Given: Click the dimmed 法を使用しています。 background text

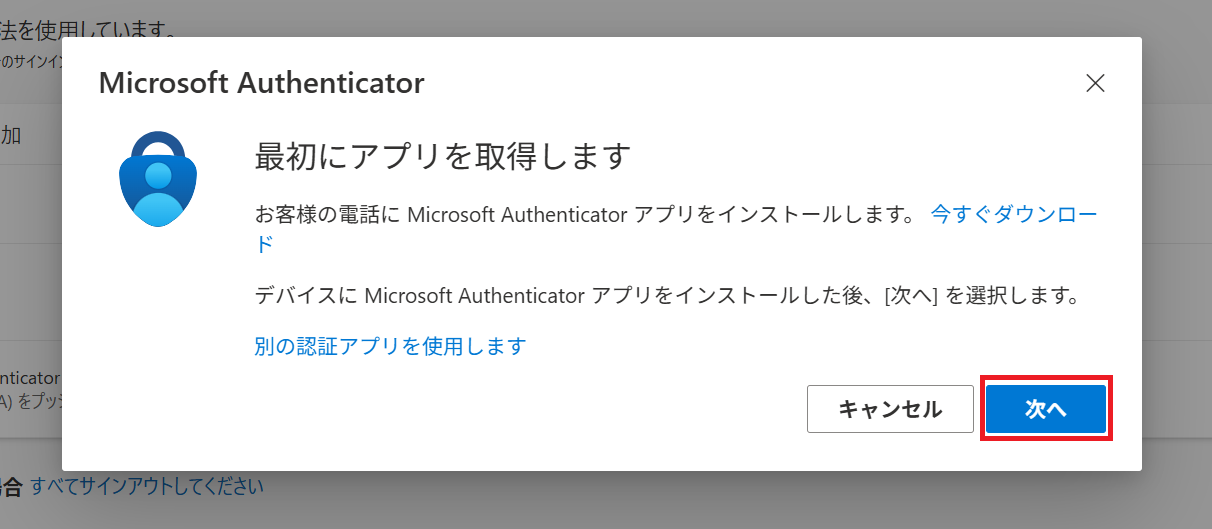Looking at the screenshot, I should tap(90, 28).
